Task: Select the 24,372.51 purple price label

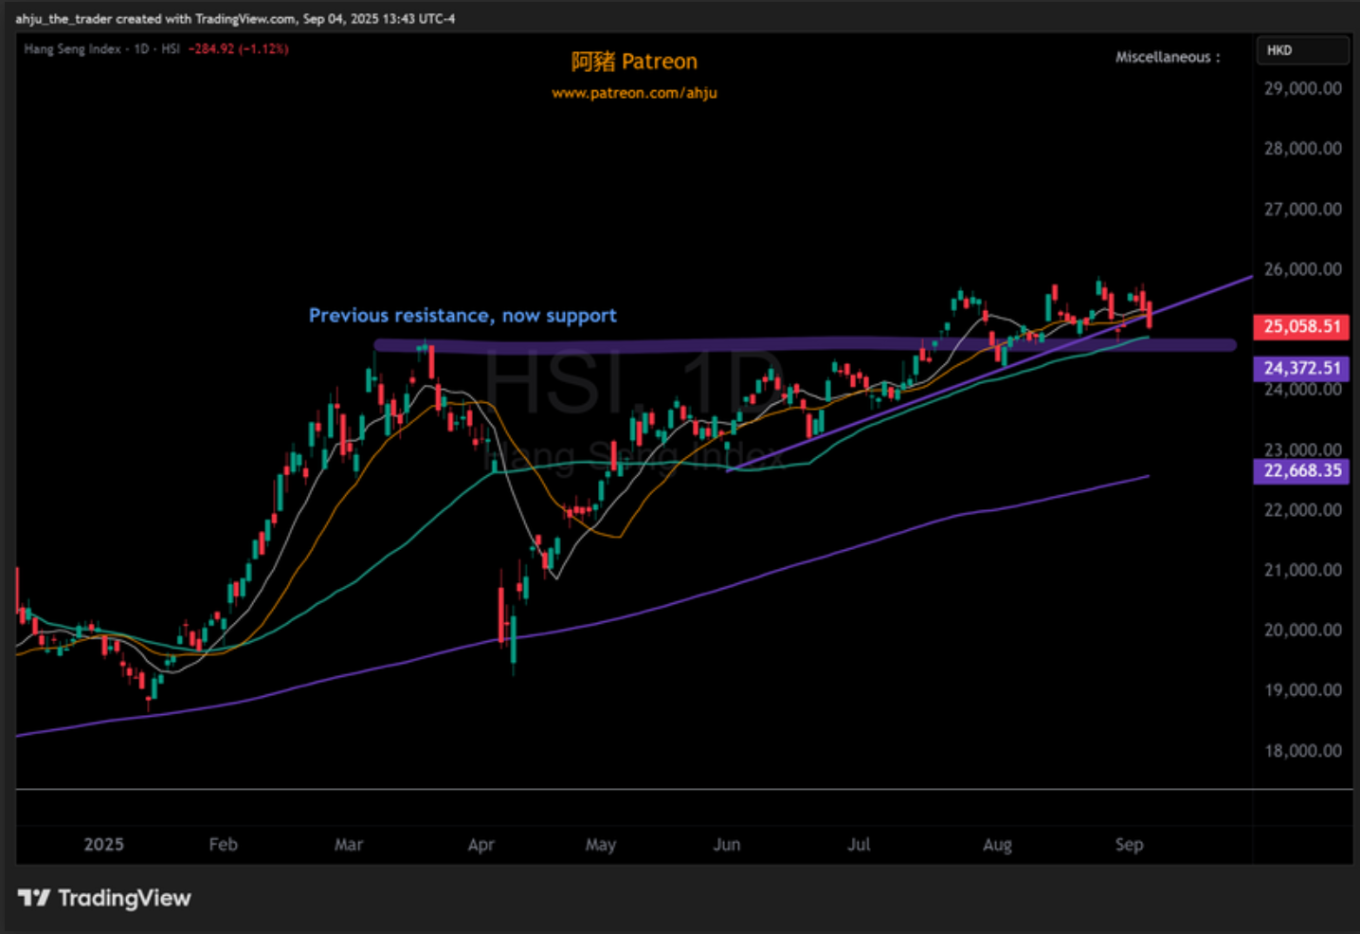Action: (1301, 368)
